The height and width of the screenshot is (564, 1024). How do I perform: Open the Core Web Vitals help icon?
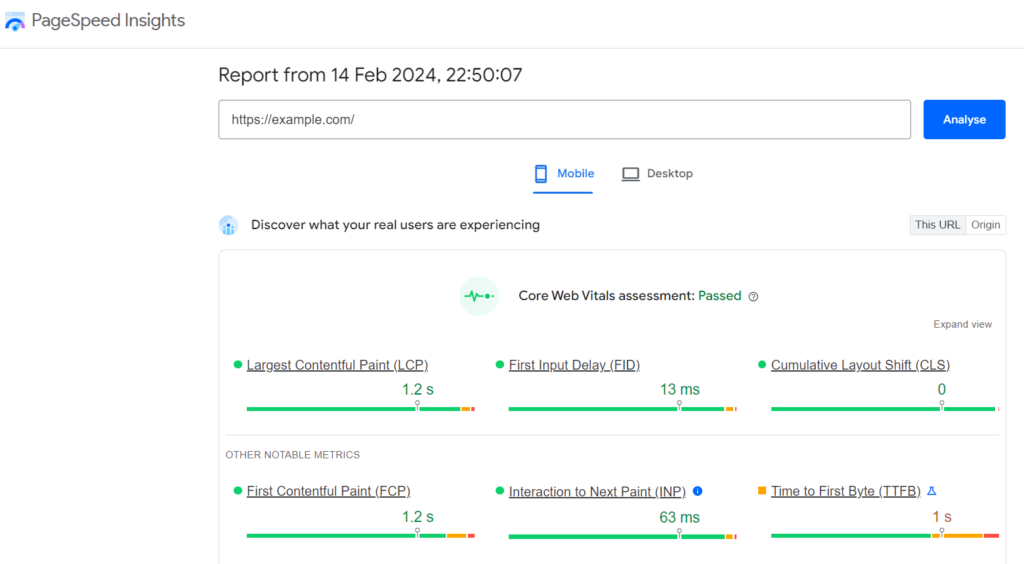point(753,296)
